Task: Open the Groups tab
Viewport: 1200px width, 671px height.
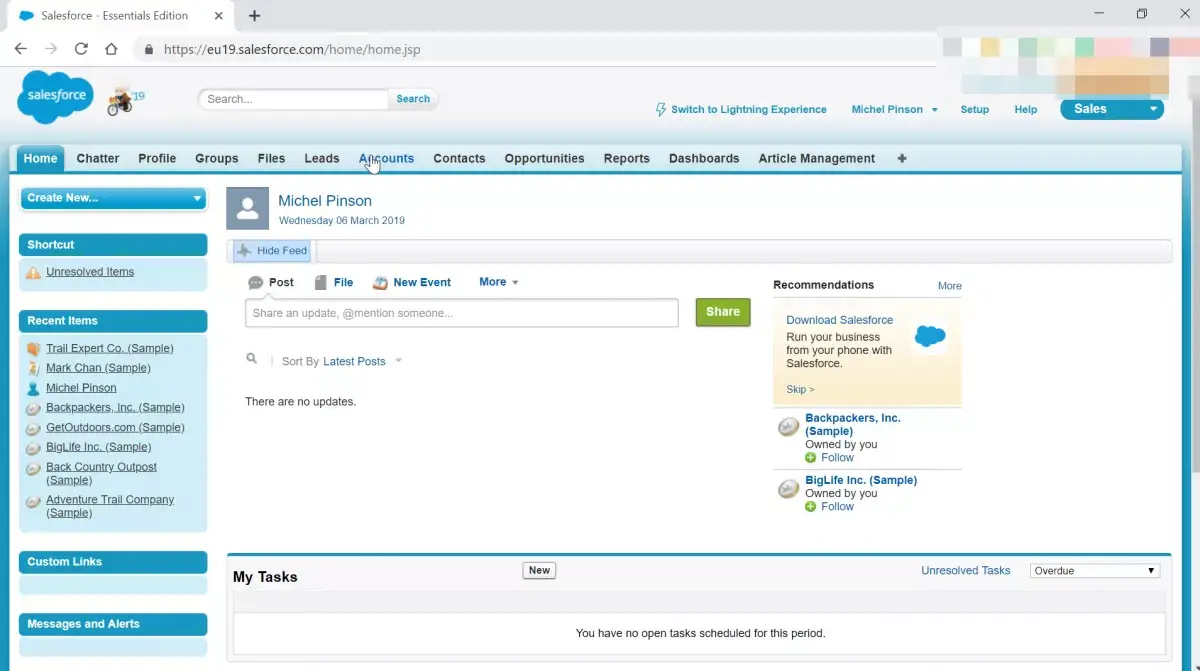Action: tap(217, 158)
